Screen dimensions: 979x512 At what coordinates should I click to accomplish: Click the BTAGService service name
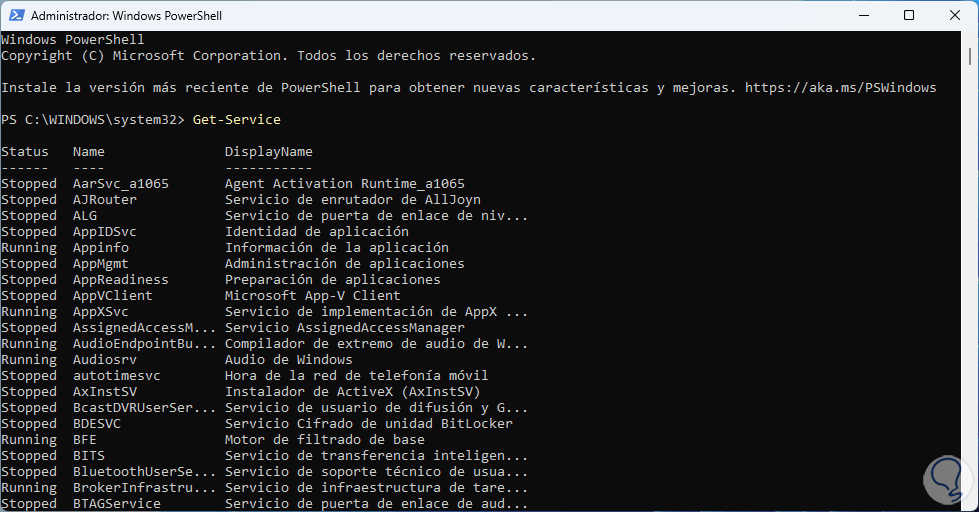tap(117, 503)
